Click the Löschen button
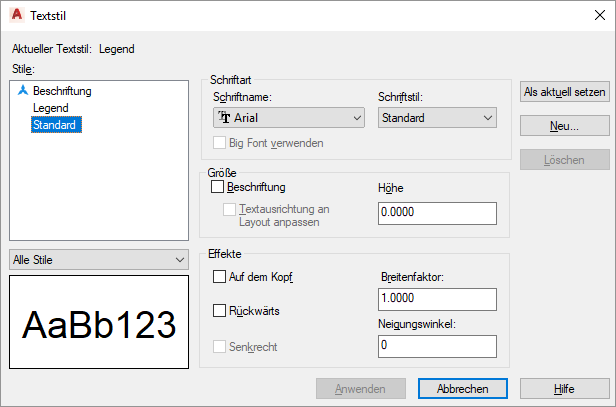This screenshot has height=407, width=616. tap(565, 160)
